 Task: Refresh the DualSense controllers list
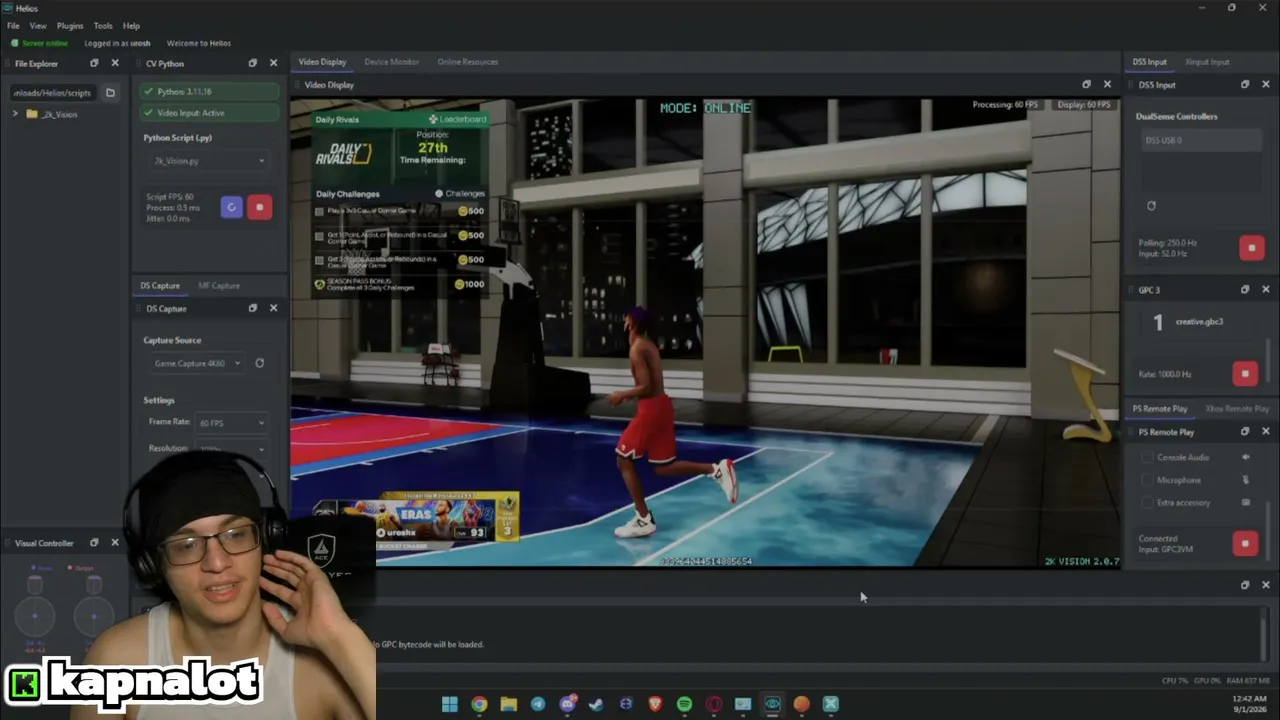tap(1151, 206)
